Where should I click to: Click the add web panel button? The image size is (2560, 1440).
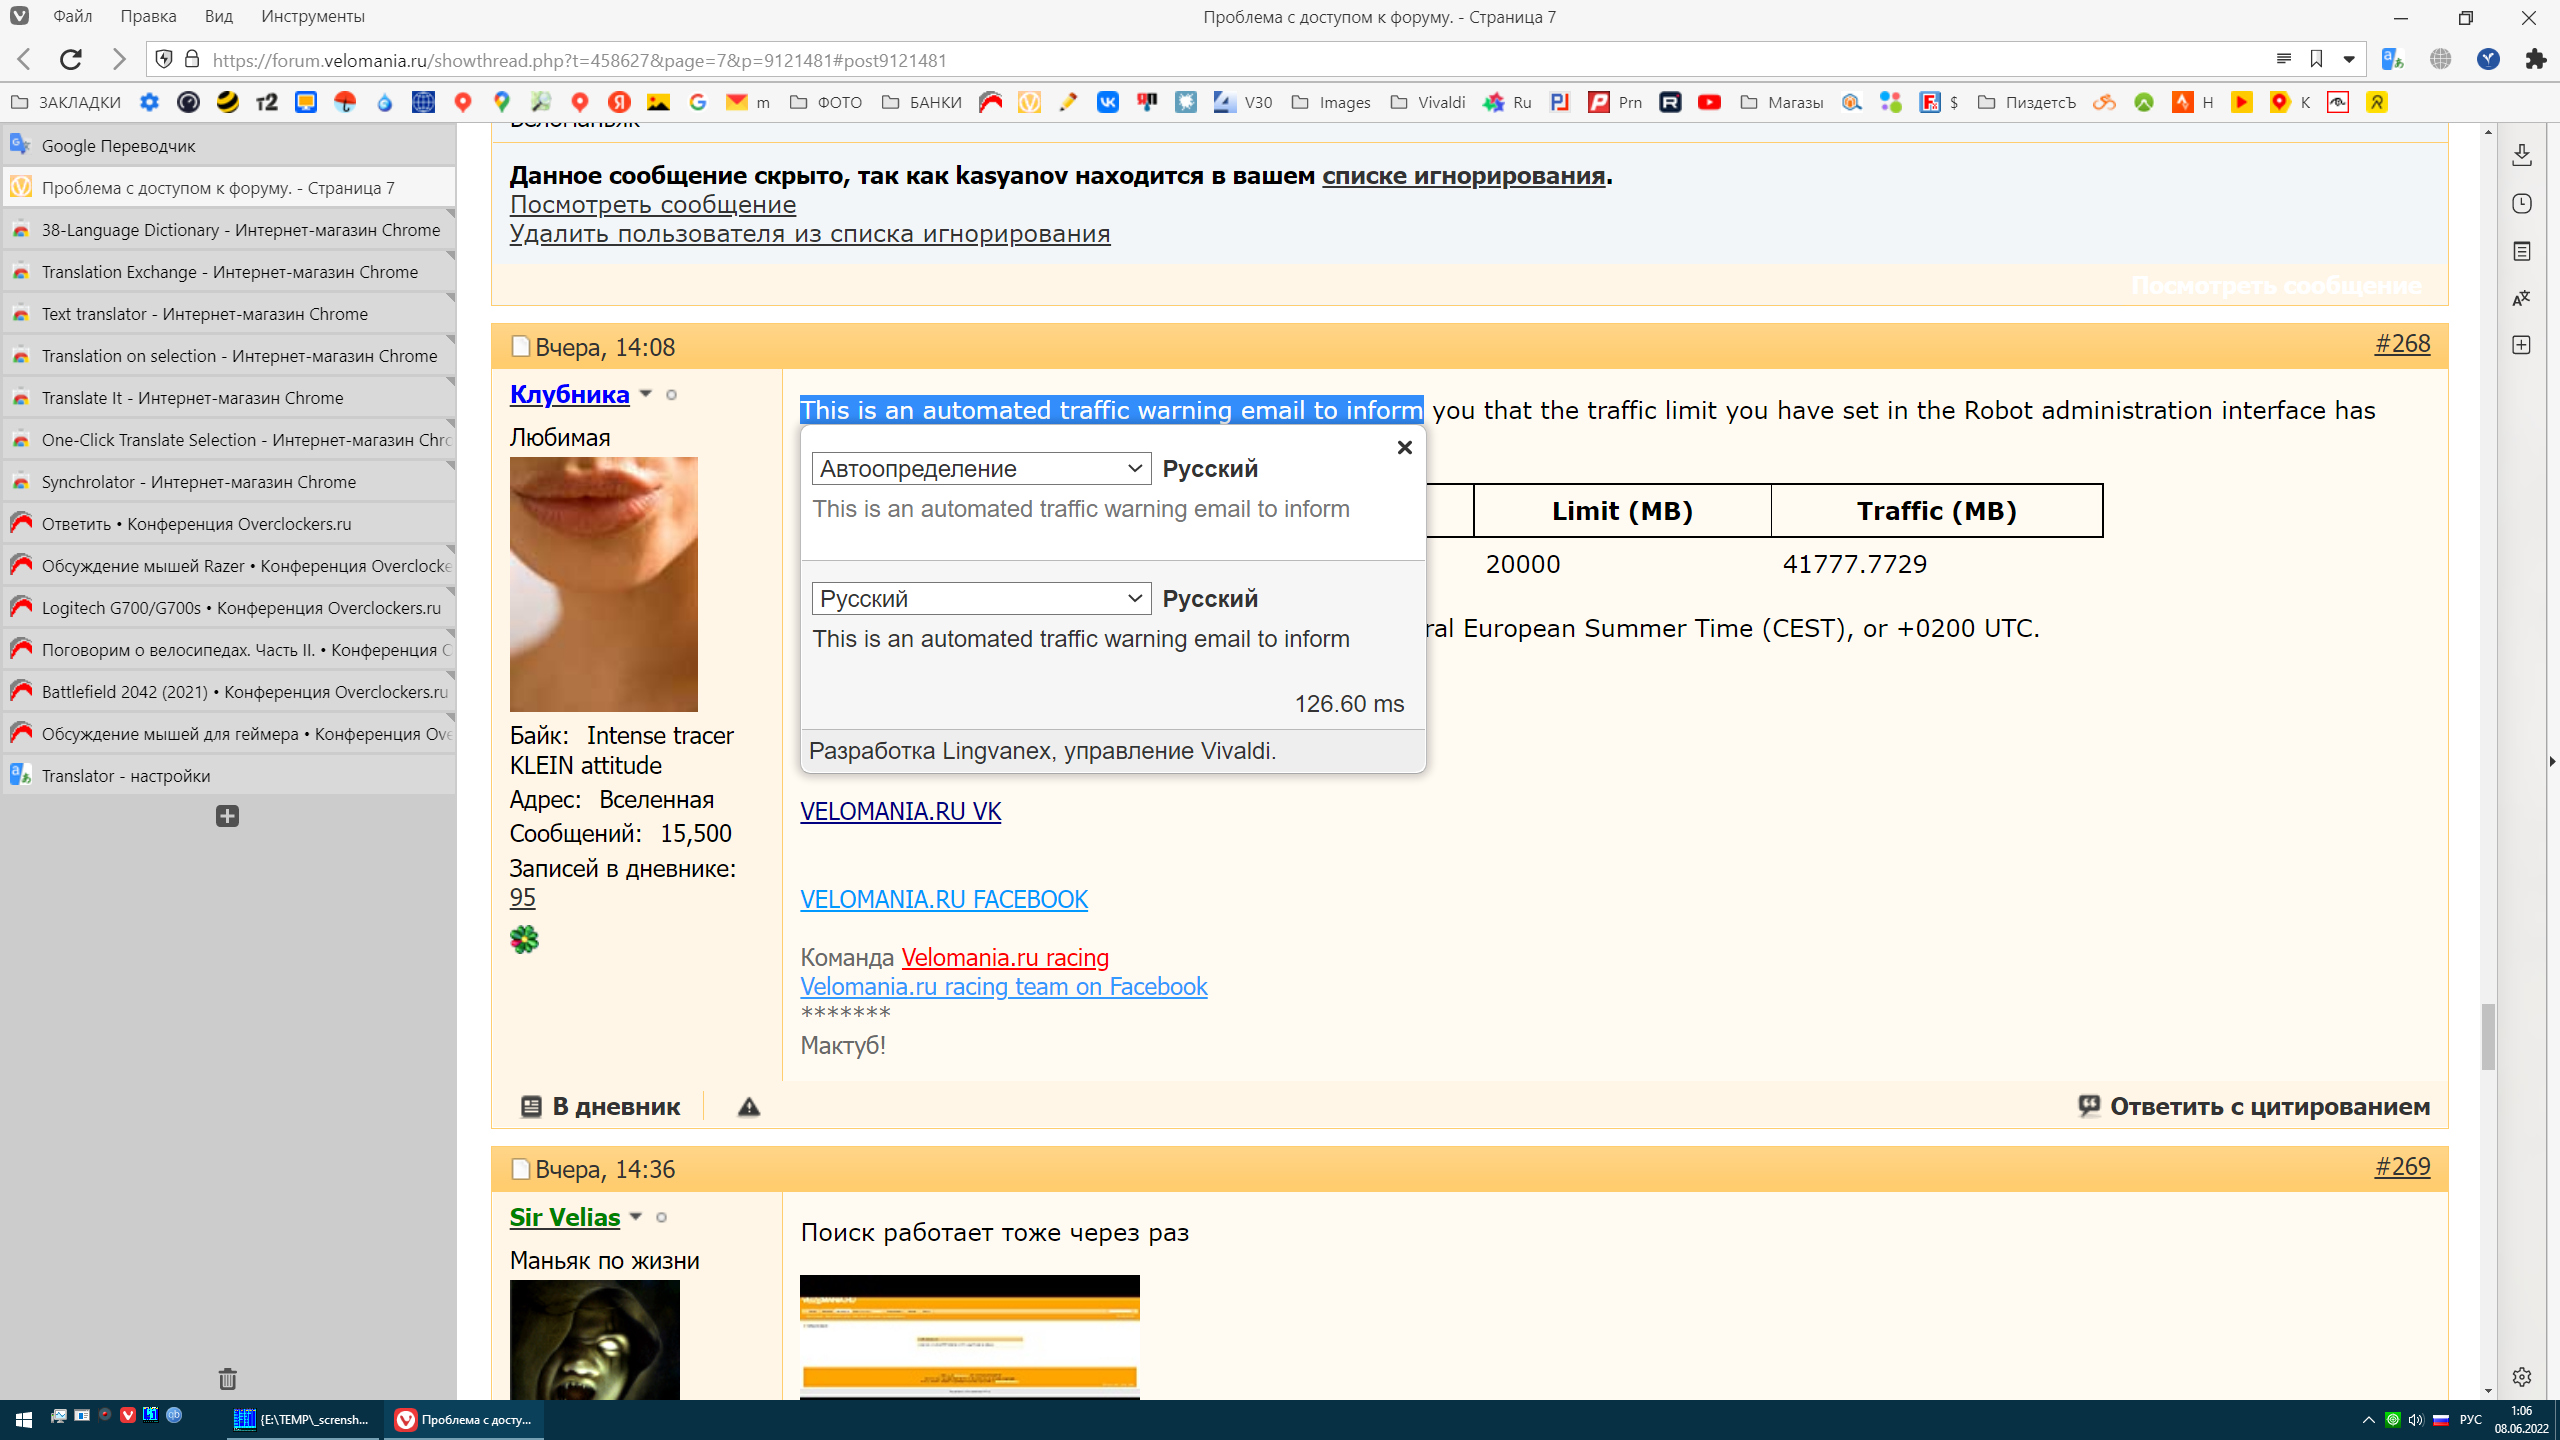tap(2521, 345)
